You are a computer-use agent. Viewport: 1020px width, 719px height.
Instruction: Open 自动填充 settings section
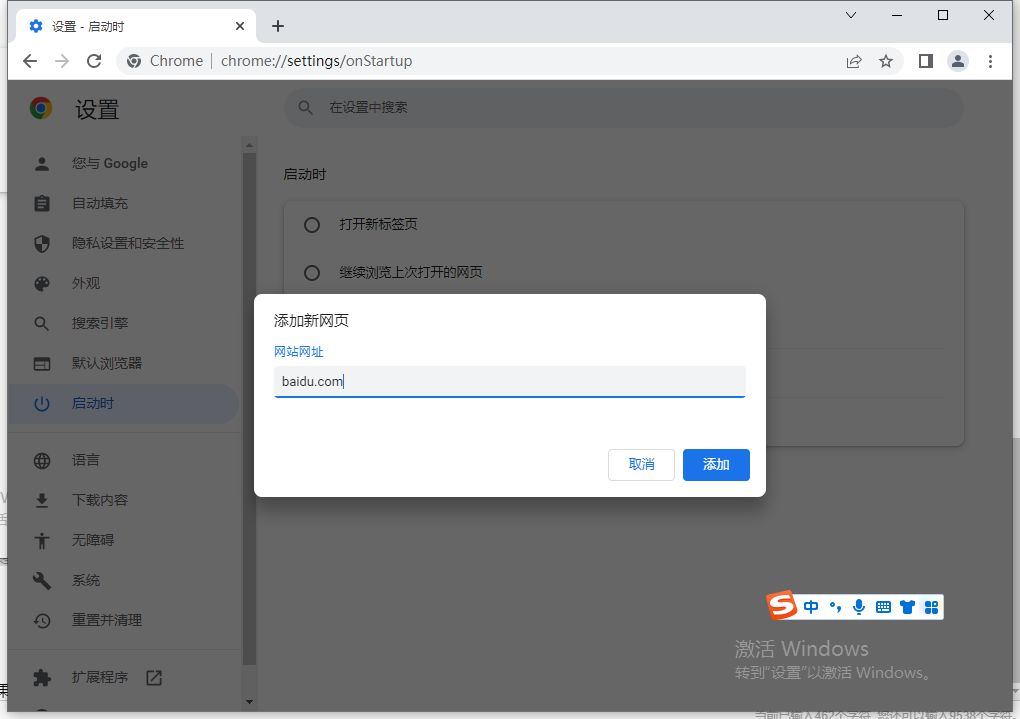(124, 204)
